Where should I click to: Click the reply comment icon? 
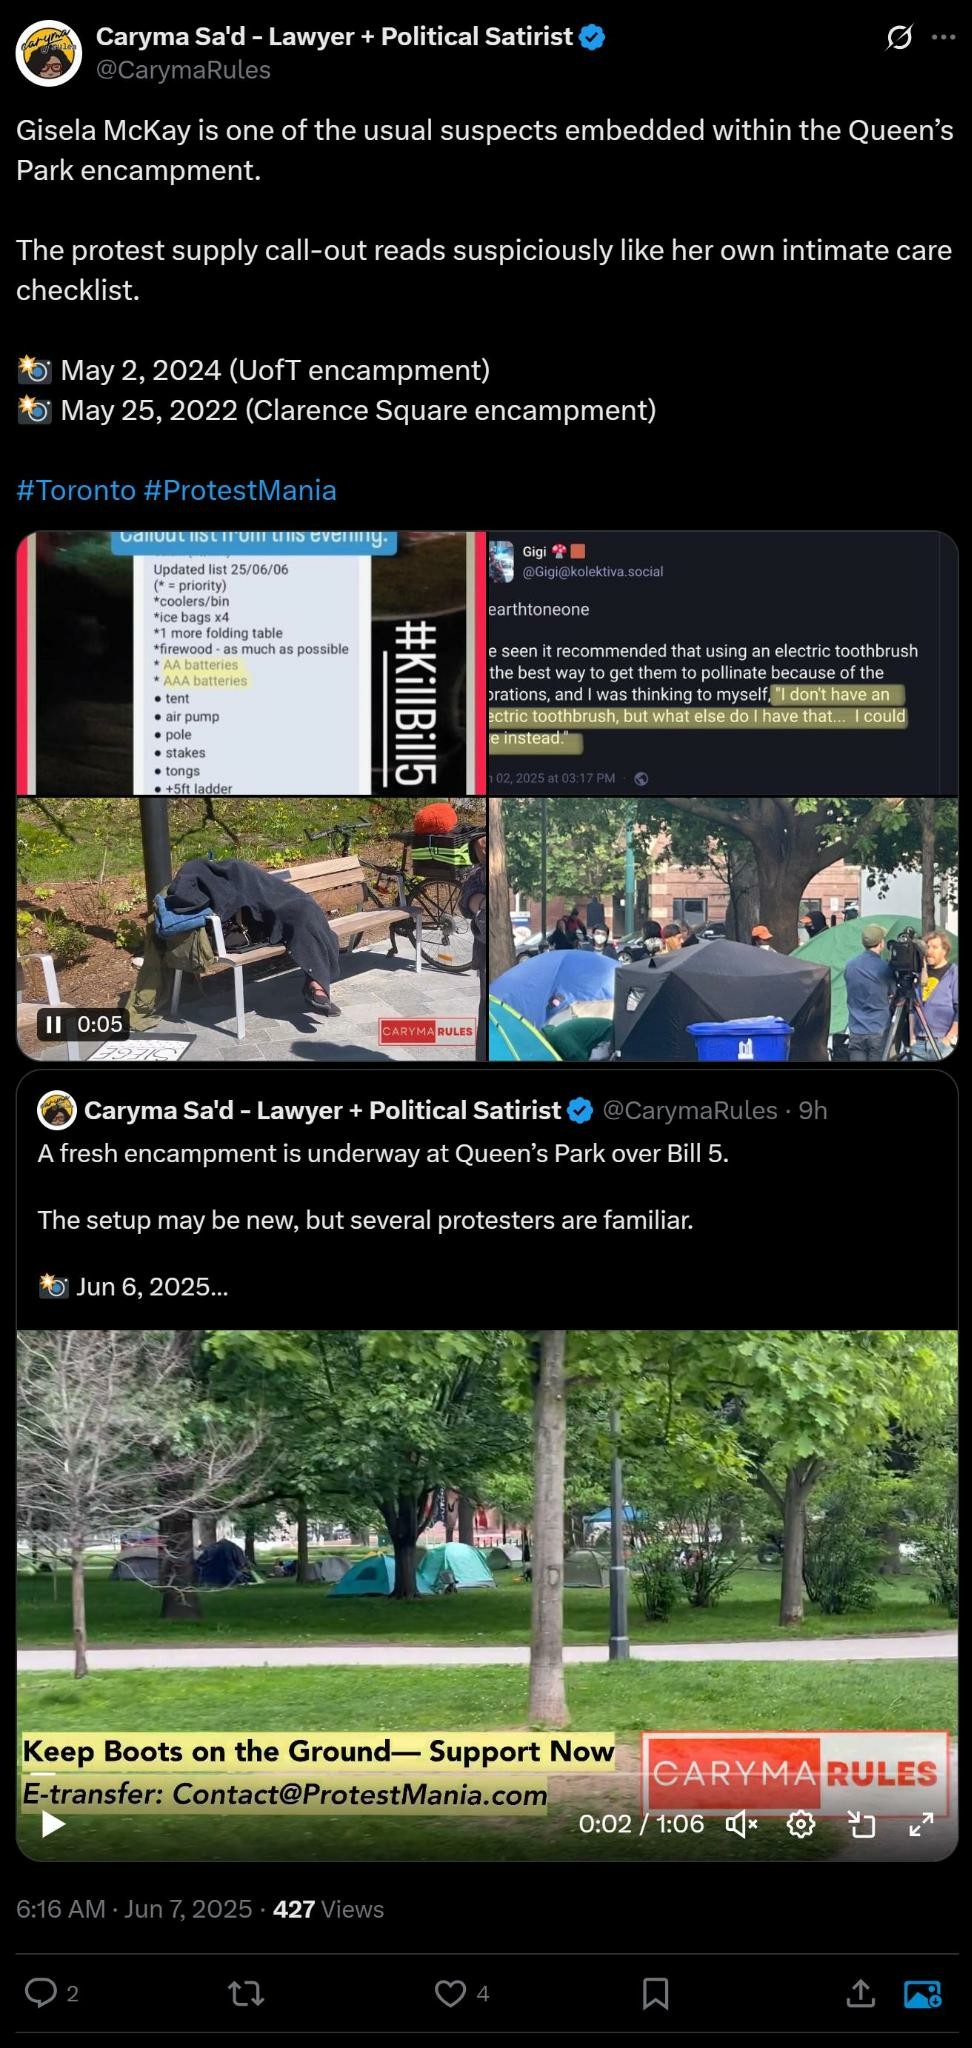[x=41, y=1994]
